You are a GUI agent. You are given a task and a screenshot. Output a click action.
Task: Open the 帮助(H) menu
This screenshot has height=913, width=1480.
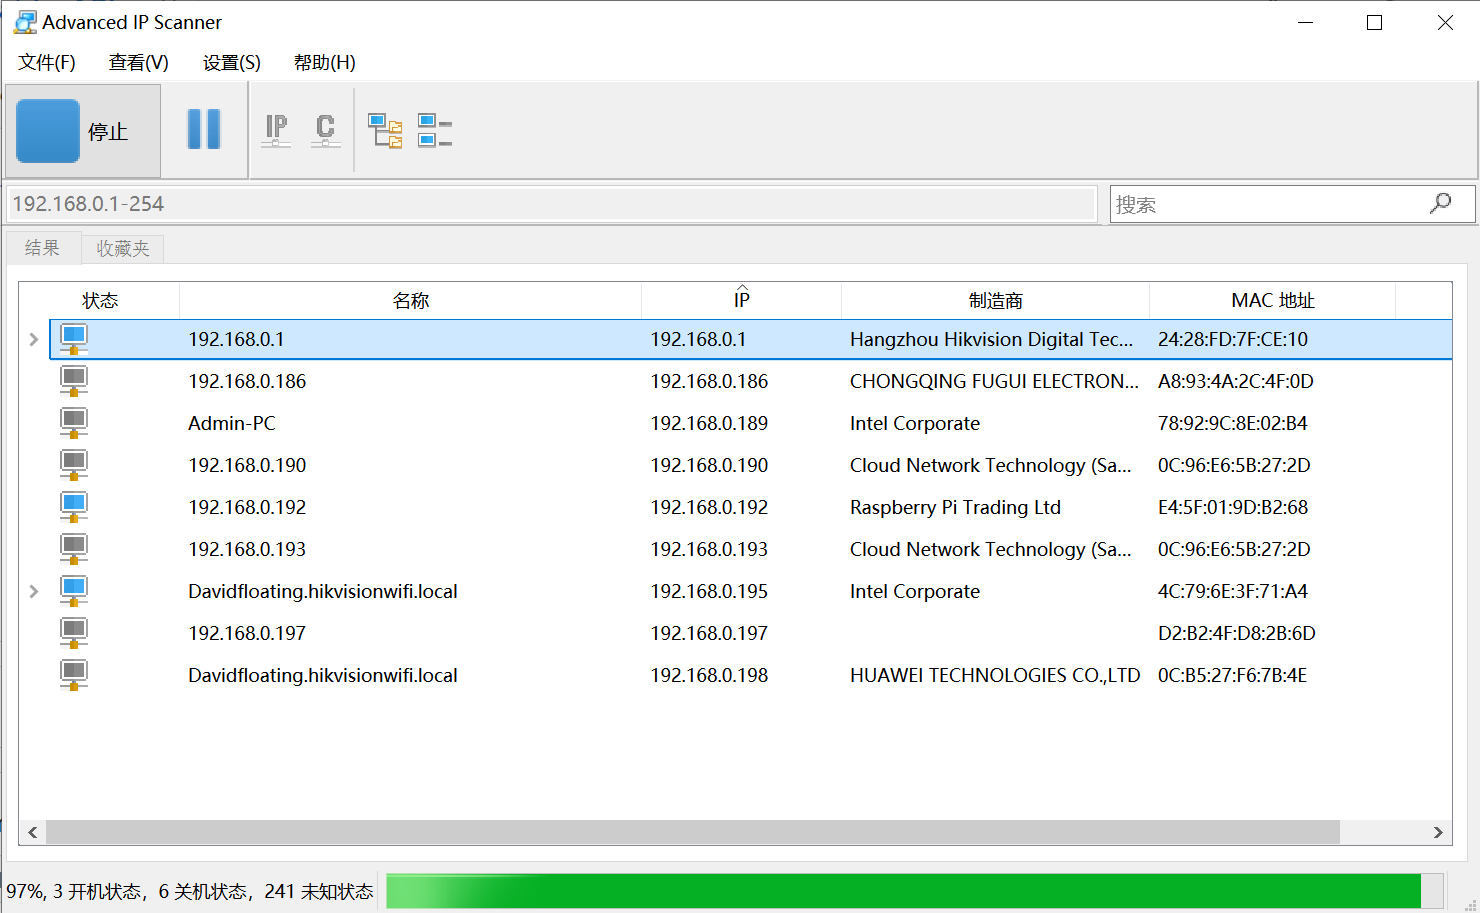324,62
